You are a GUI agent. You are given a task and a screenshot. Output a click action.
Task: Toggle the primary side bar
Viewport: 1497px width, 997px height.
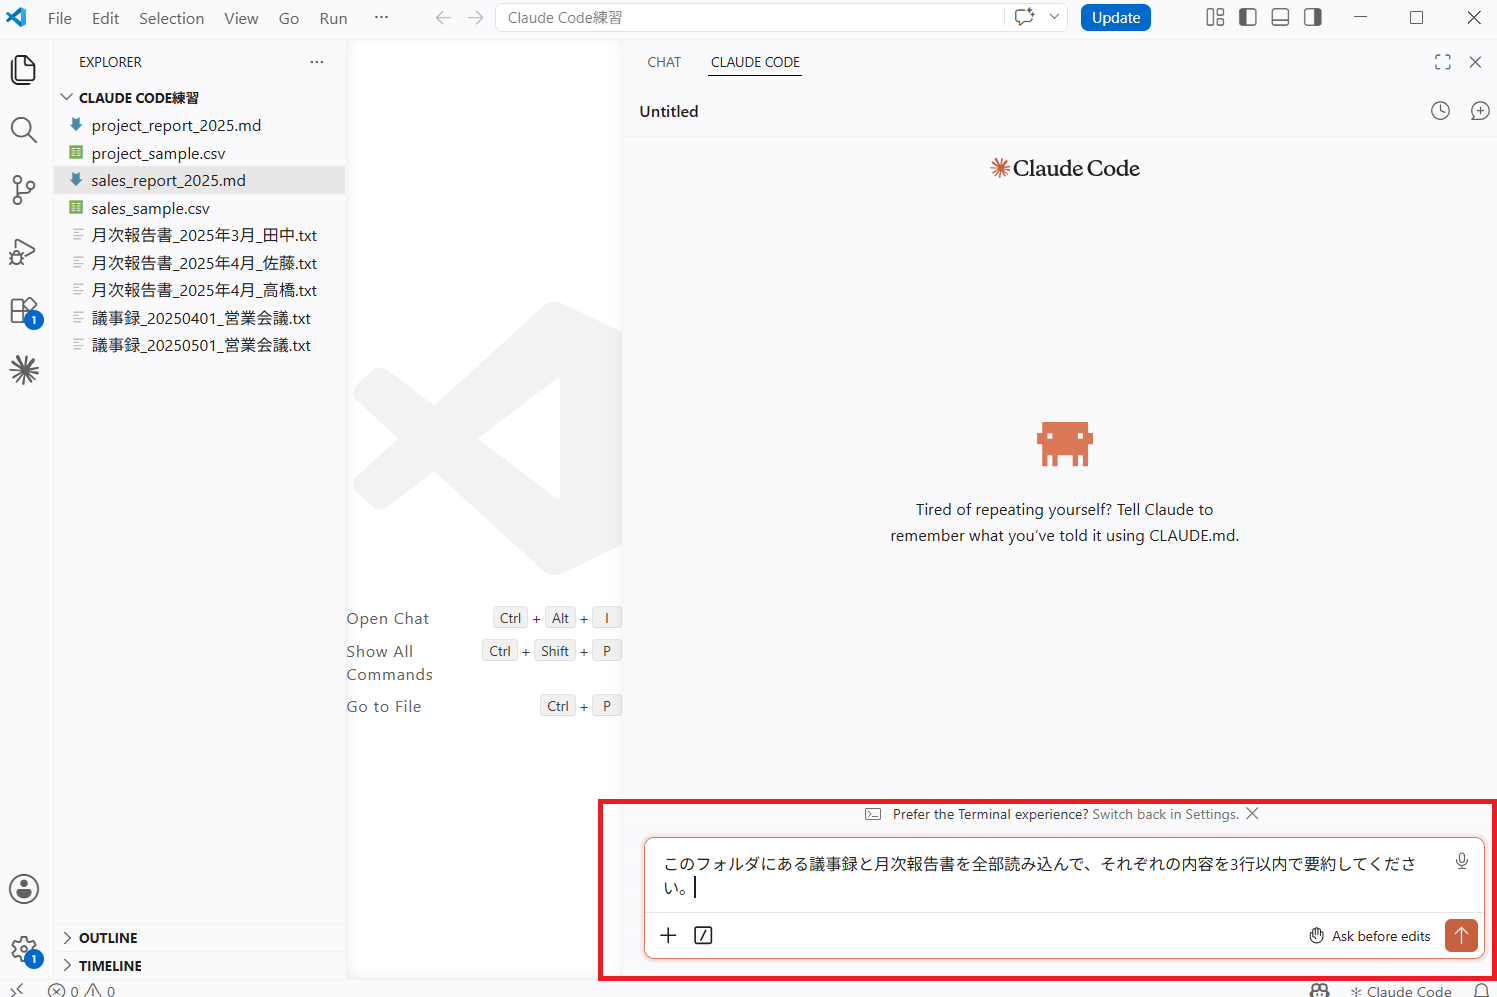tap(1248, 17)
